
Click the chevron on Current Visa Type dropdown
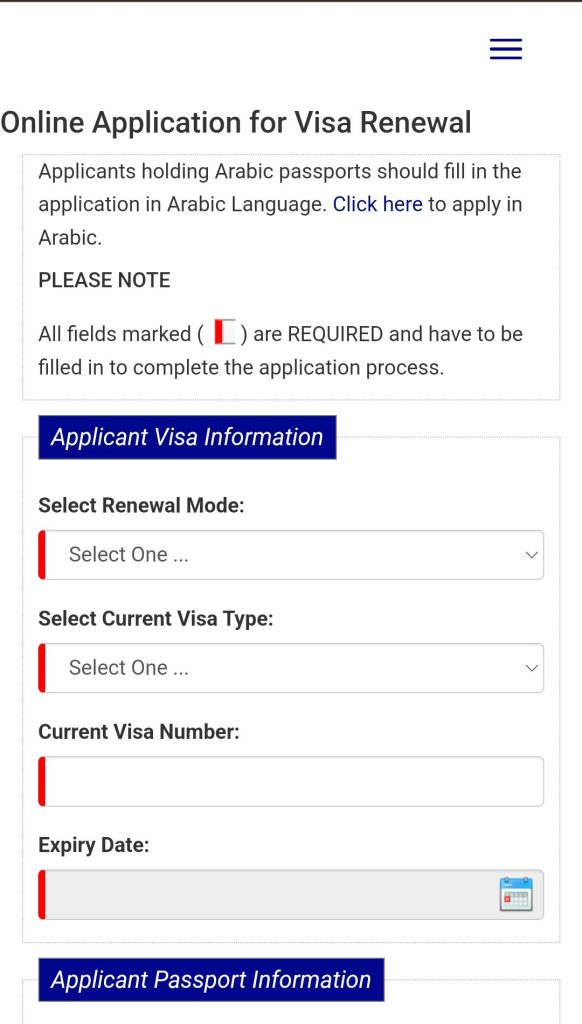tap(531, 667)
